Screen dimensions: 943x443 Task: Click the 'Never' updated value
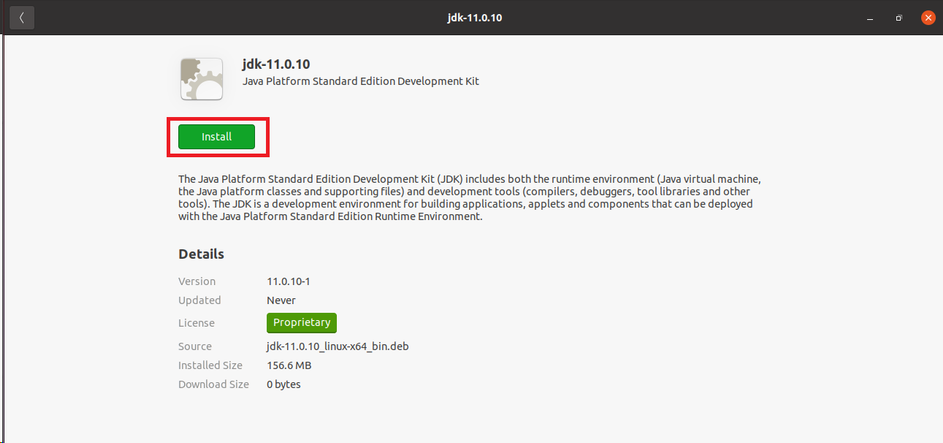(x=281, y=300)
